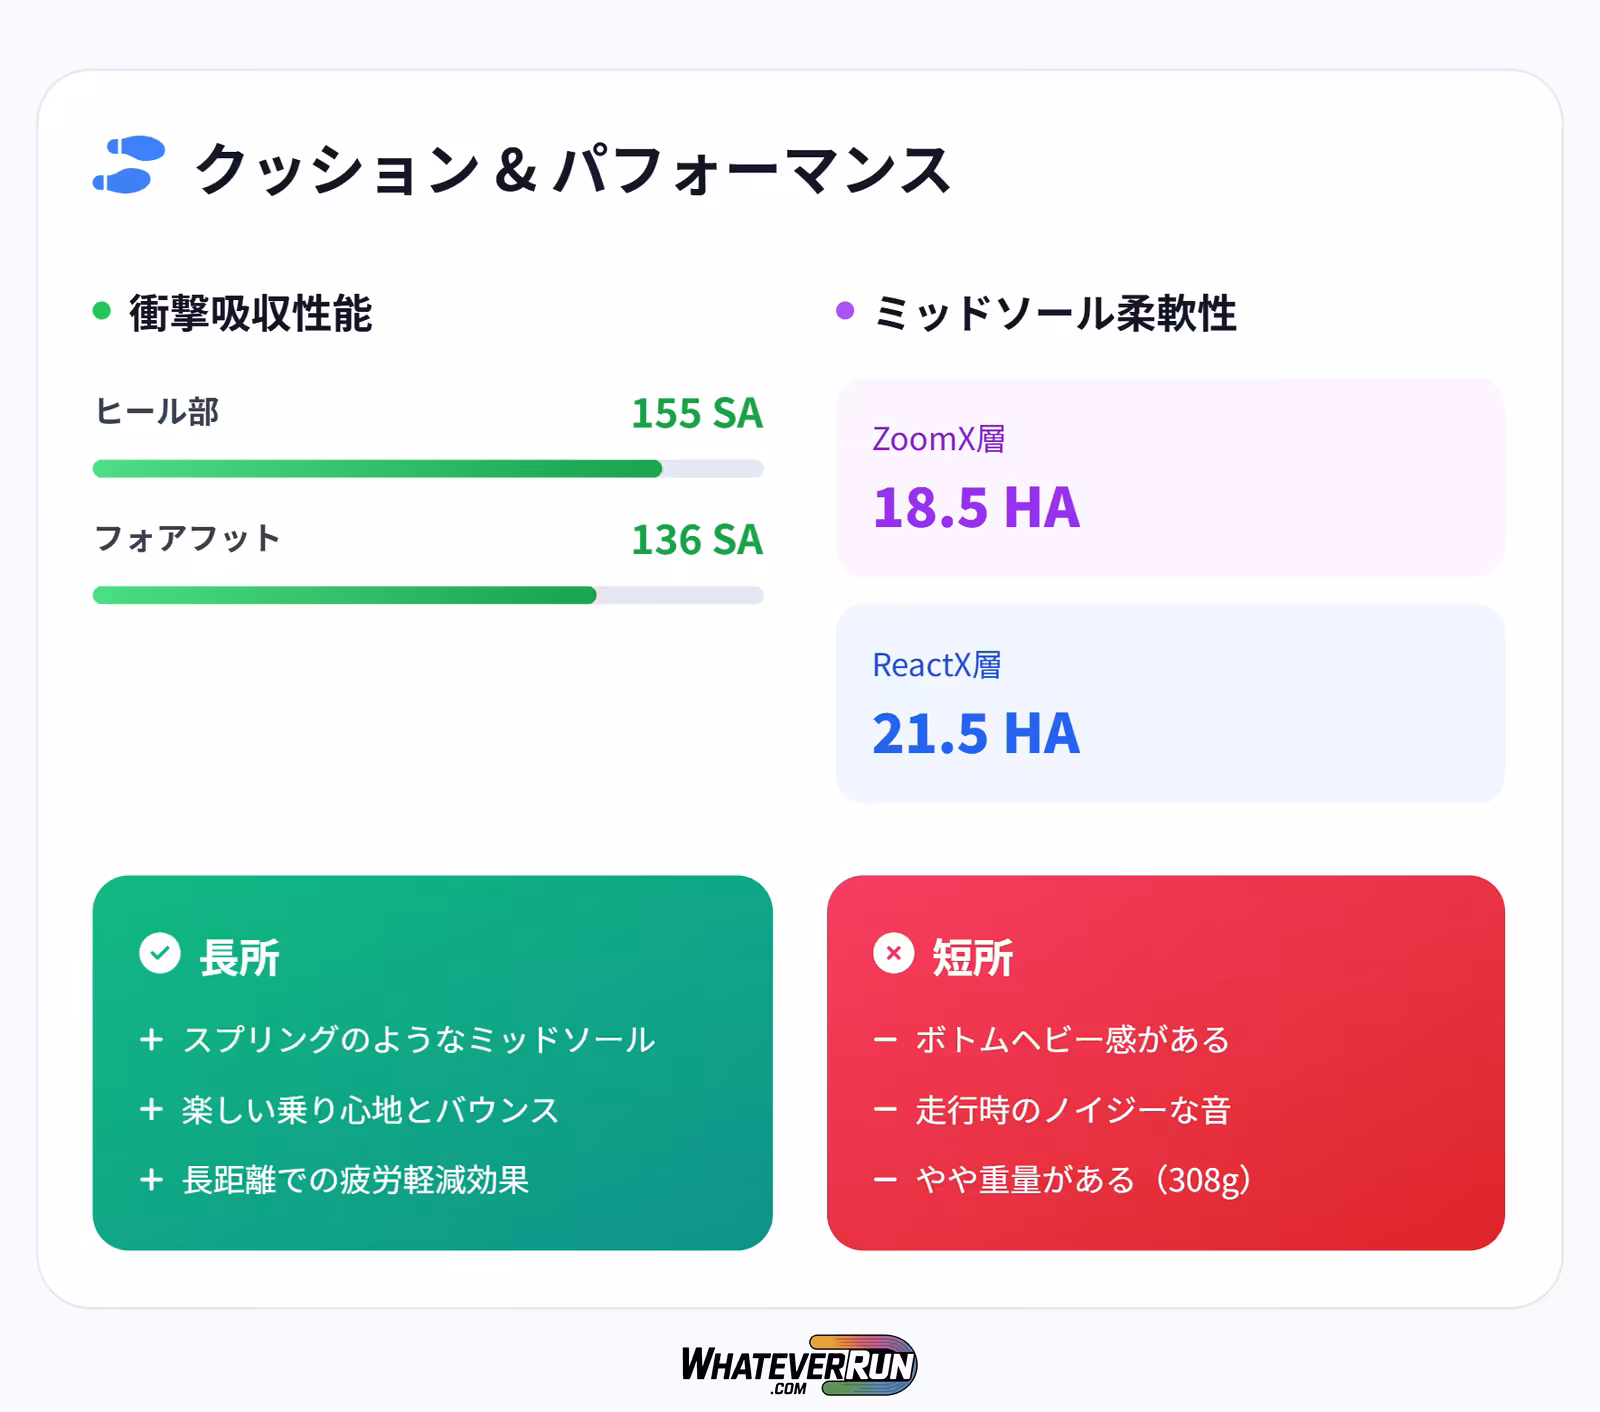The image size is (1600, 1412).
Task: Click the minus sign before ボトムヘビー感がある
Action: (885, 1040)
